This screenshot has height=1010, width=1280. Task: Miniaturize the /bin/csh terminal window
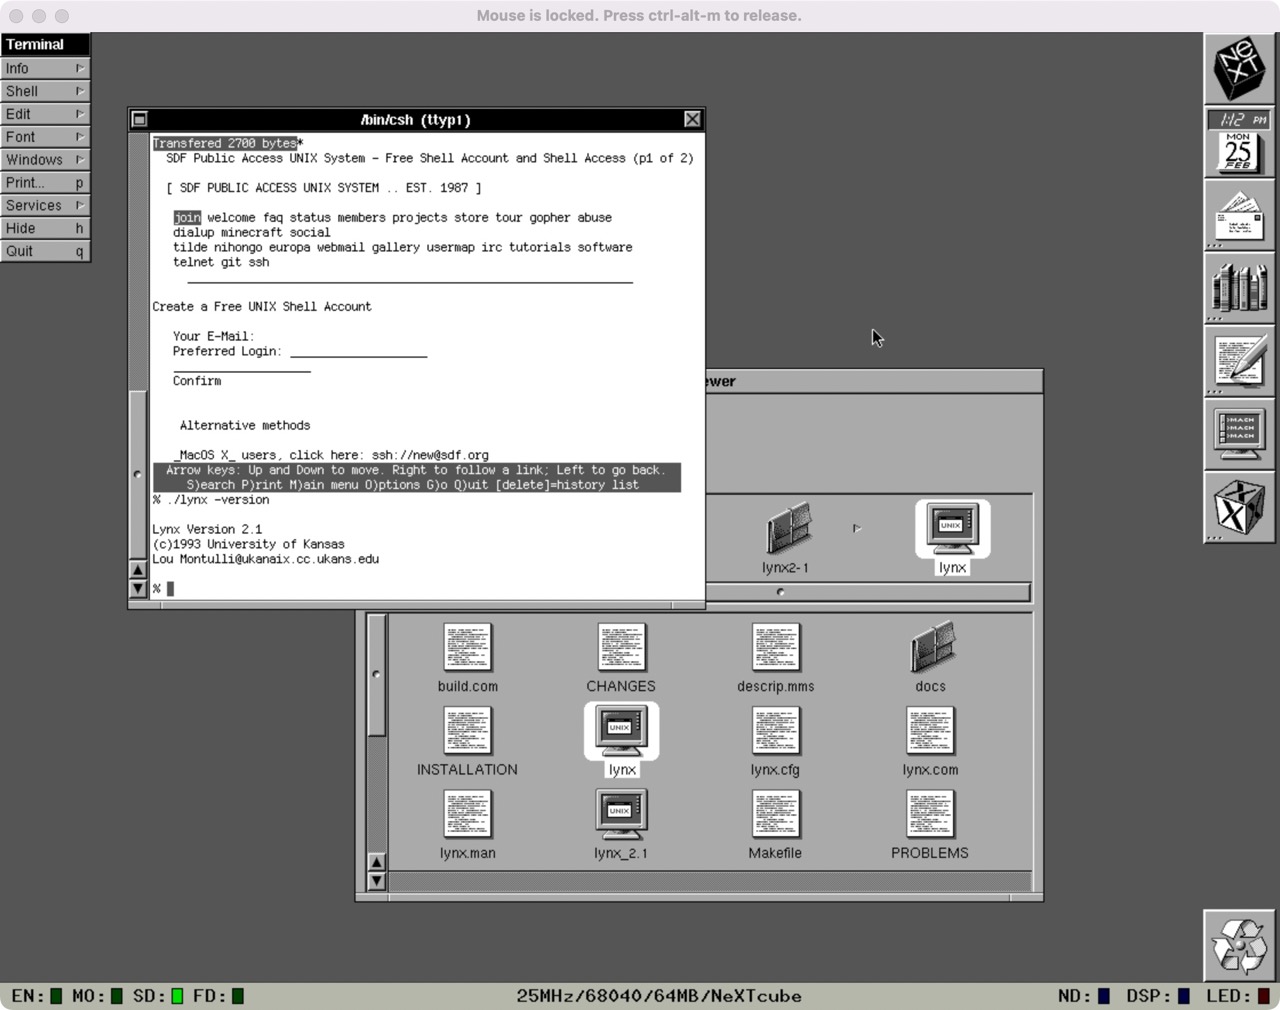[x=140, y=119]
